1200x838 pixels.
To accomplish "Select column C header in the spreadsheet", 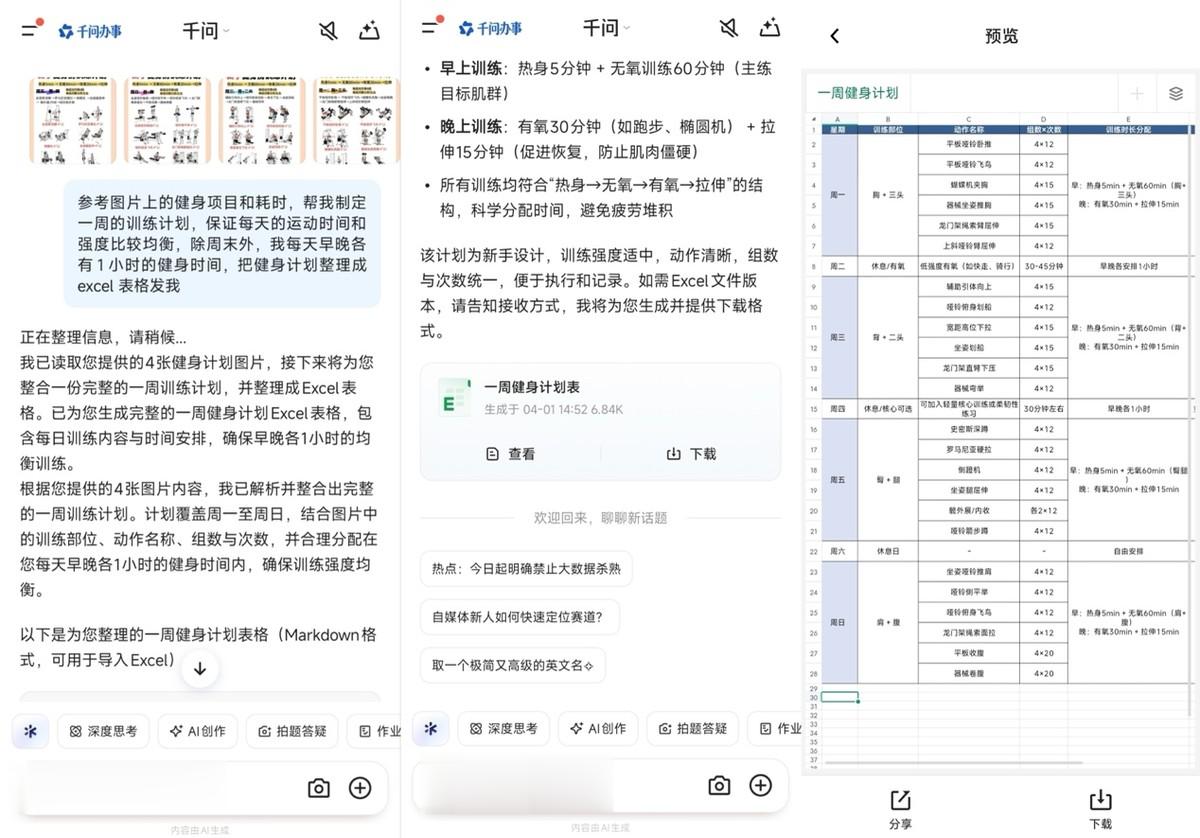I will (968, 119).
